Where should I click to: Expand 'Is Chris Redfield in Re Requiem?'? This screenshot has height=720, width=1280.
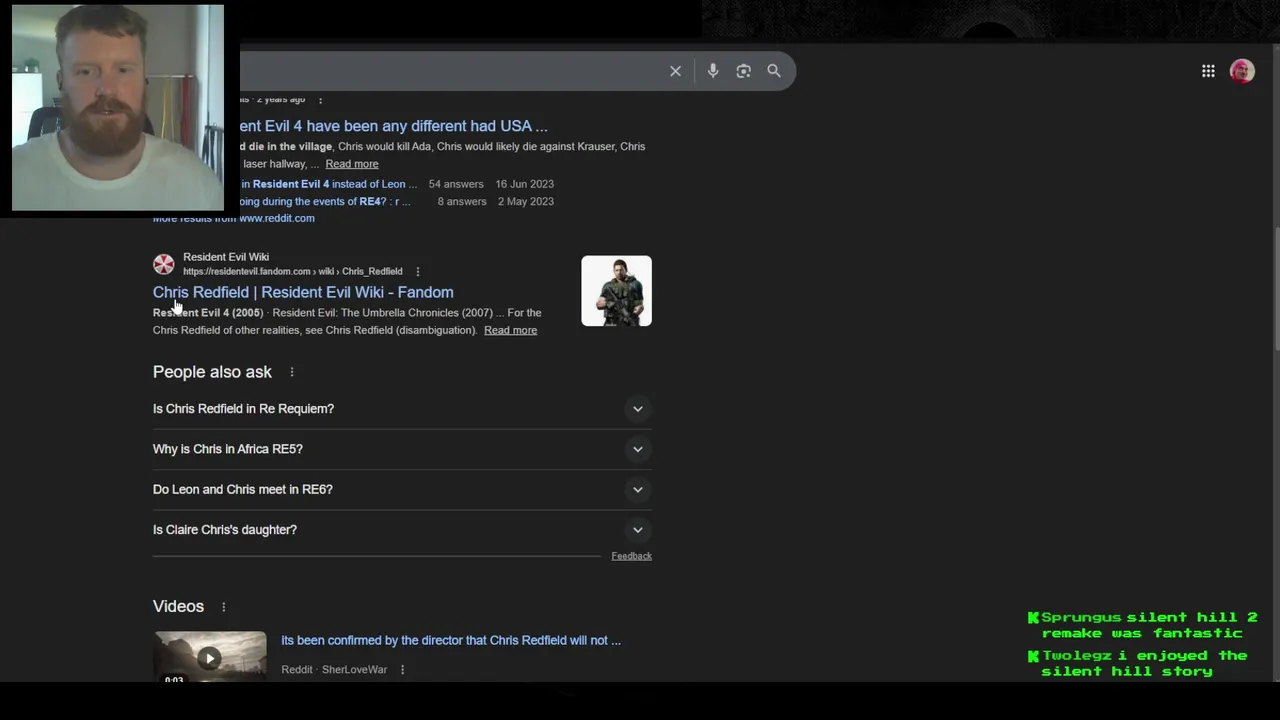click(402, 409)
